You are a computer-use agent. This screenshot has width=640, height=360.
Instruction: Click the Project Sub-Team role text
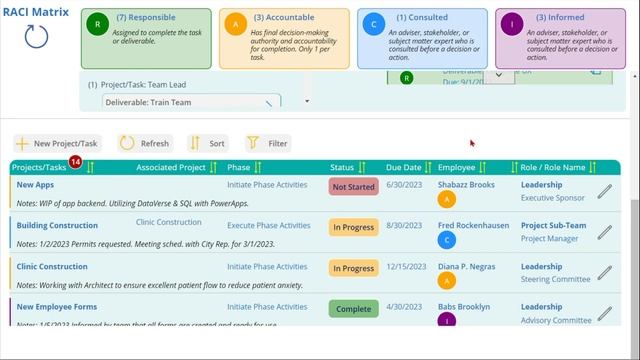point(553,225)
